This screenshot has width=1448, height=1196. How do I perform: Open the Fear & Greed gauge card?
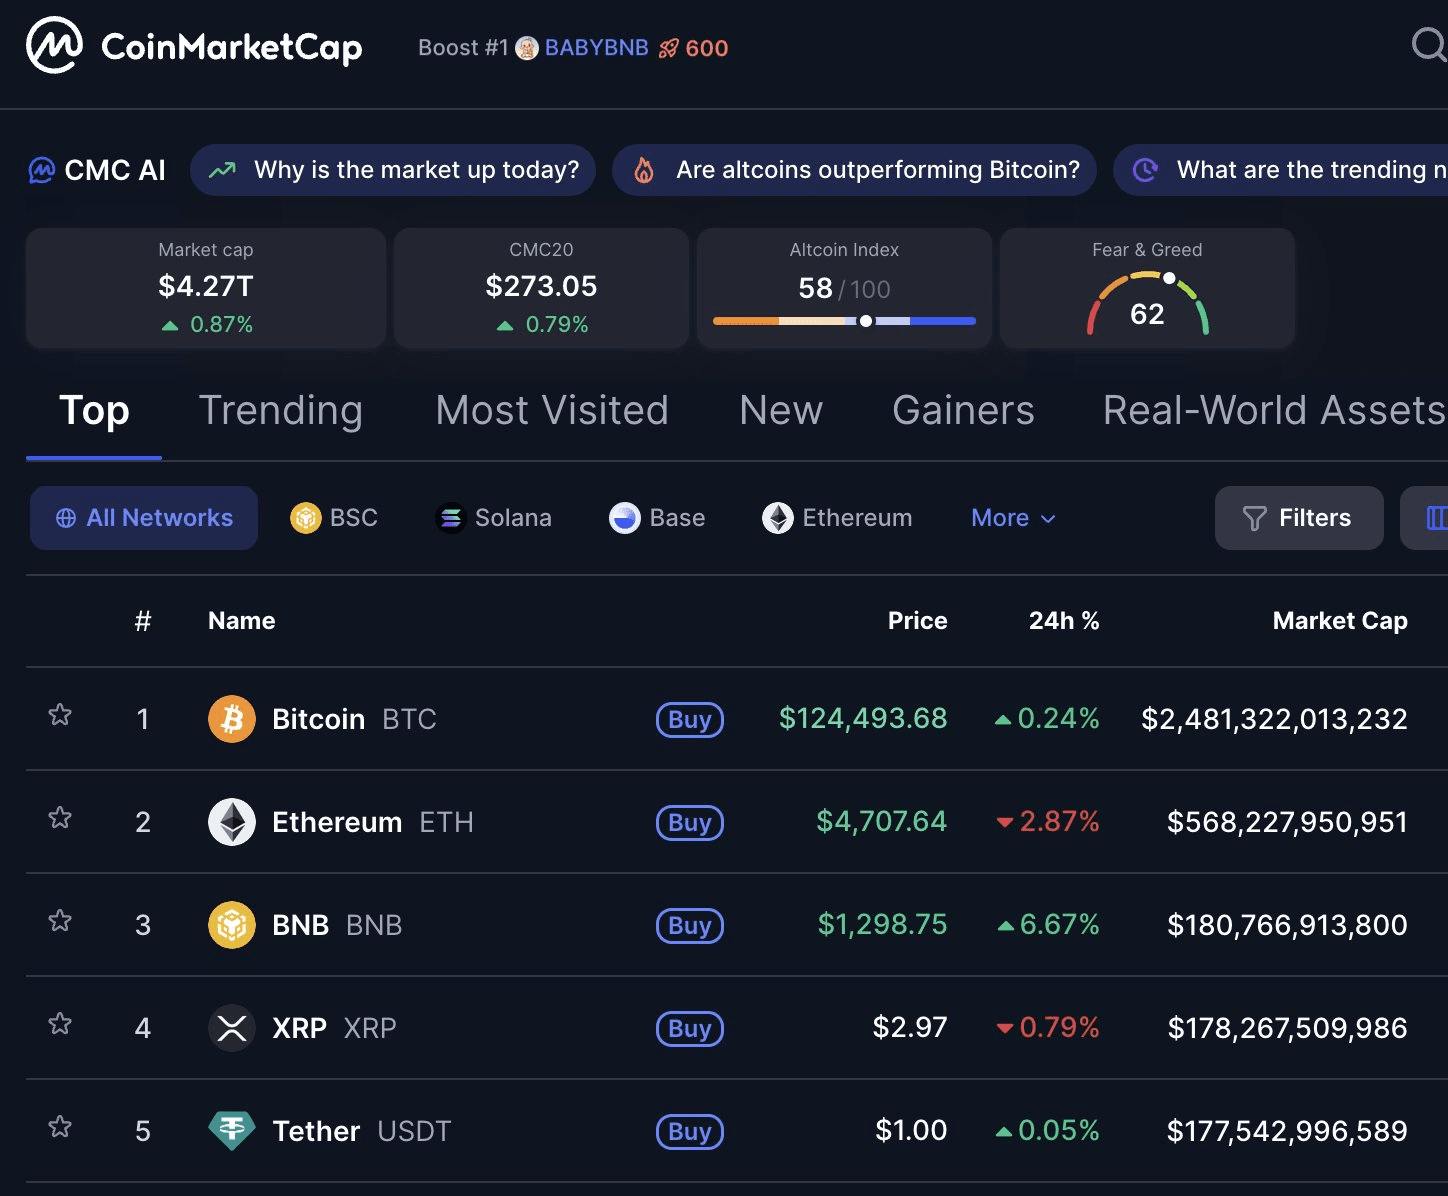(1147, 288)
